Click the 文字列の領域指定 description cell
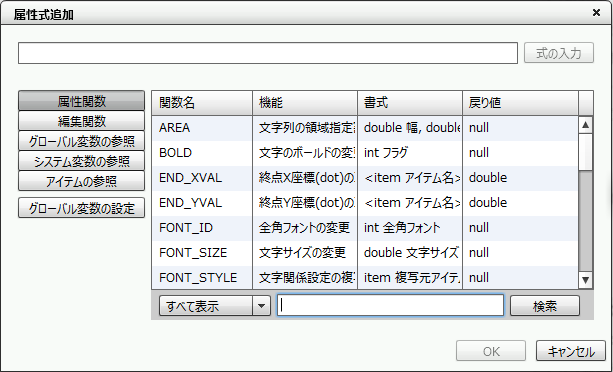Image resolution: width=613 pixels, height=372 pixels. pos(305,128)
